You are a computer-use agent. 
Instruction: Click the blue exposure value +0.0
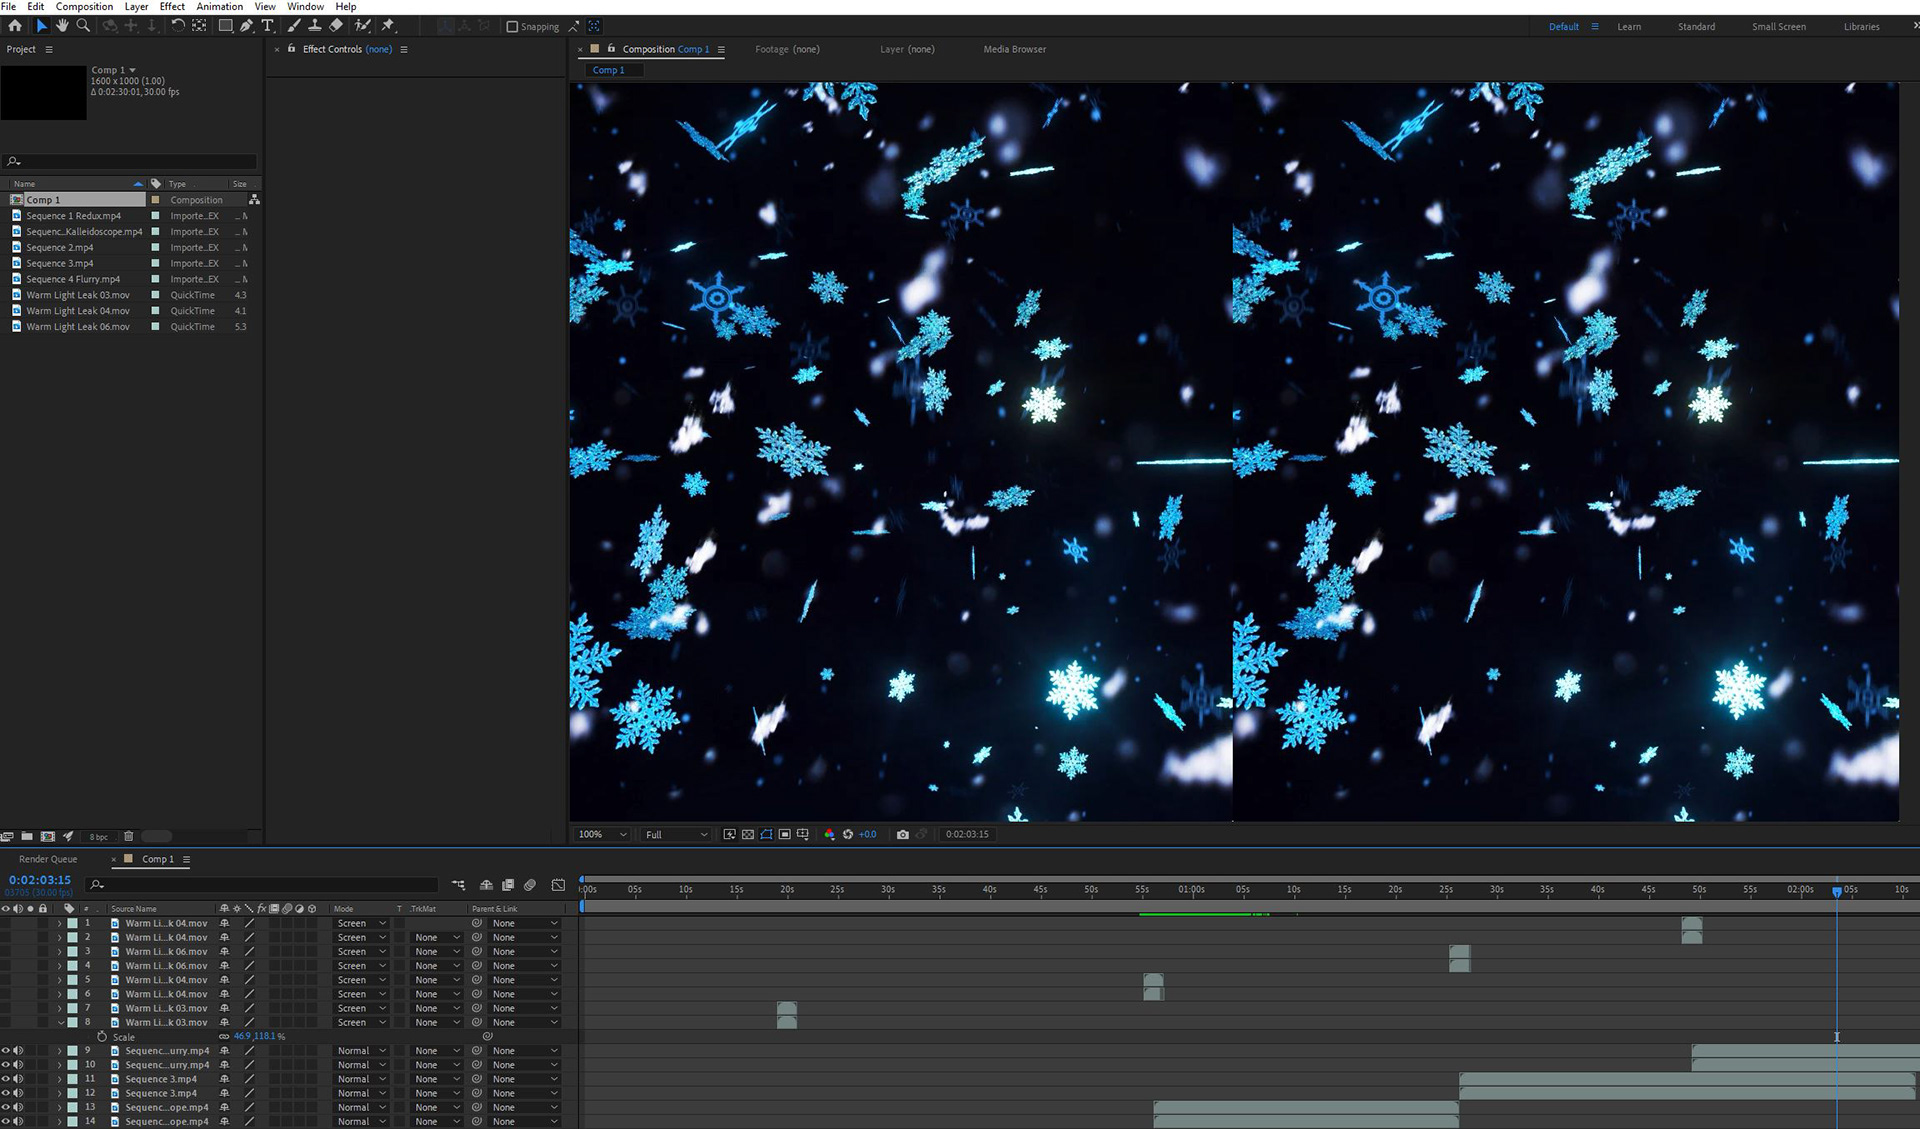click(x=867, y=834)
